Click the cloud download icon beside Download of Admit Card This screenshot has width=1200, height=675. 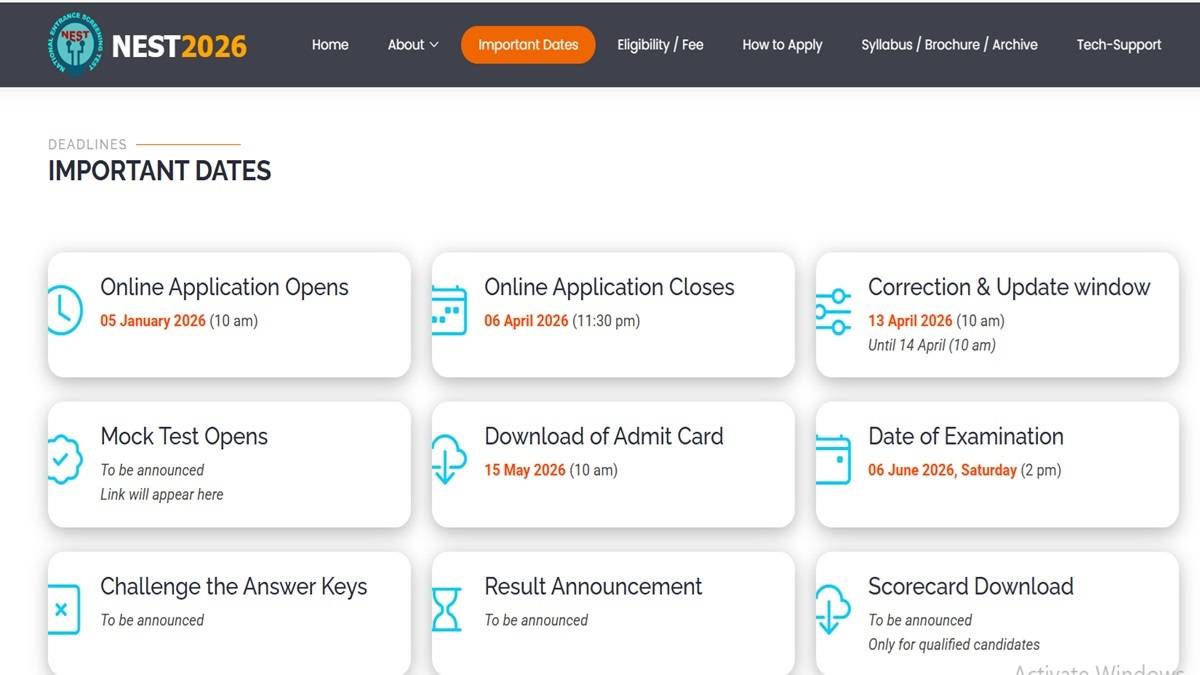click(448, 460)
